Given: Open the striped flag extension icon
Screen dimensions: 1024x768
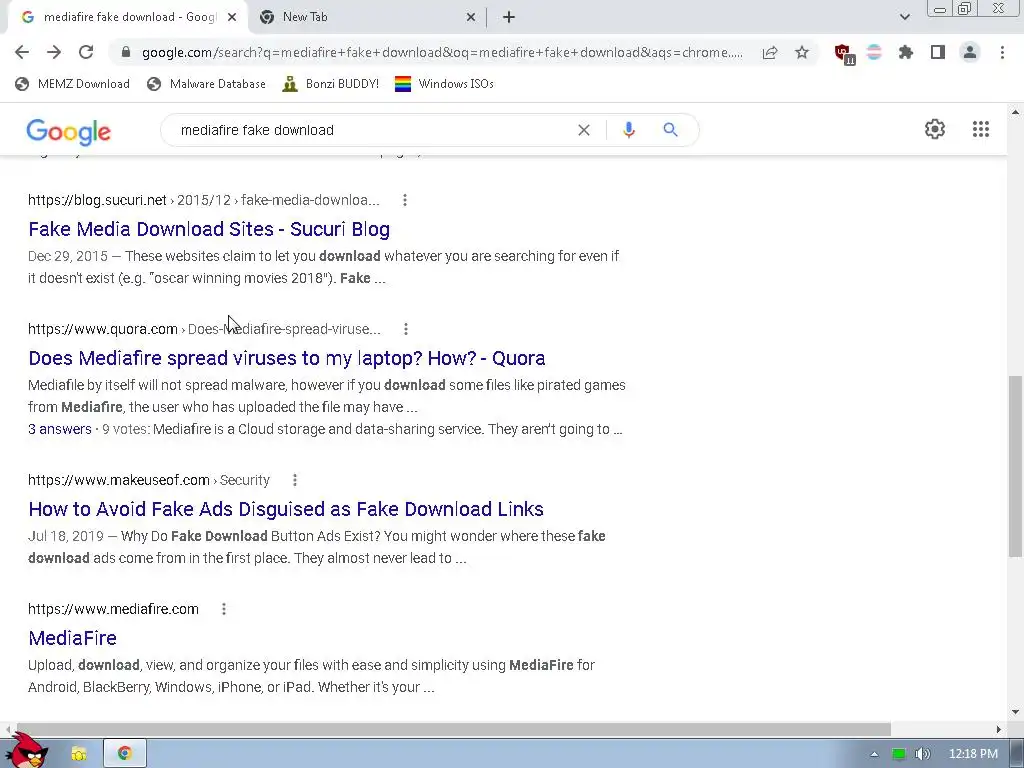Looking at the screenshot, I should point(874,52).
